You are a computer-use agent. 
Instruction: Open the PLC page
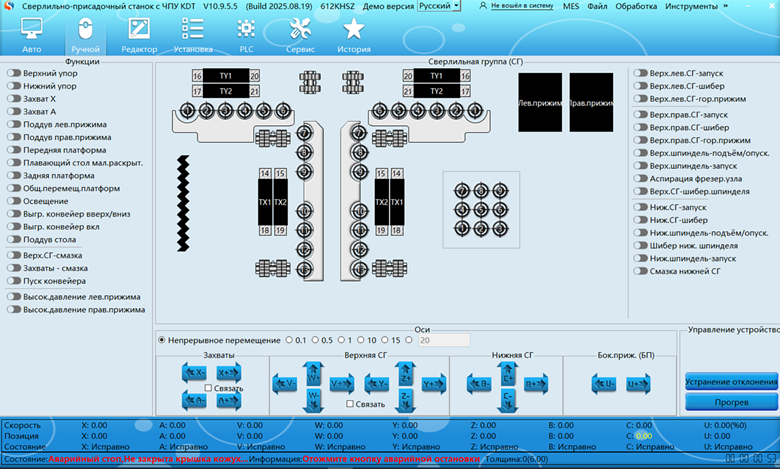pyautogui.click(x=246, y=35)
